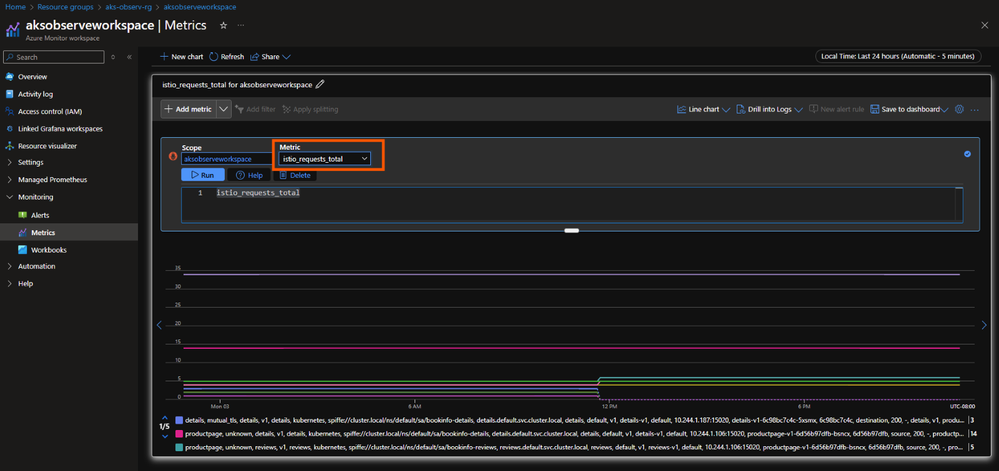Close the Metrics blade
The height and width of the screenshot is (471, 999).
pos(984,25)
